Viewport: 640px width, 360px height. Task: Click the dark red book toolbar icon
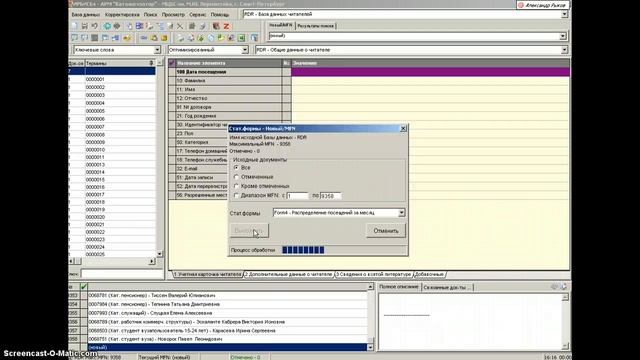pos(216,26)
